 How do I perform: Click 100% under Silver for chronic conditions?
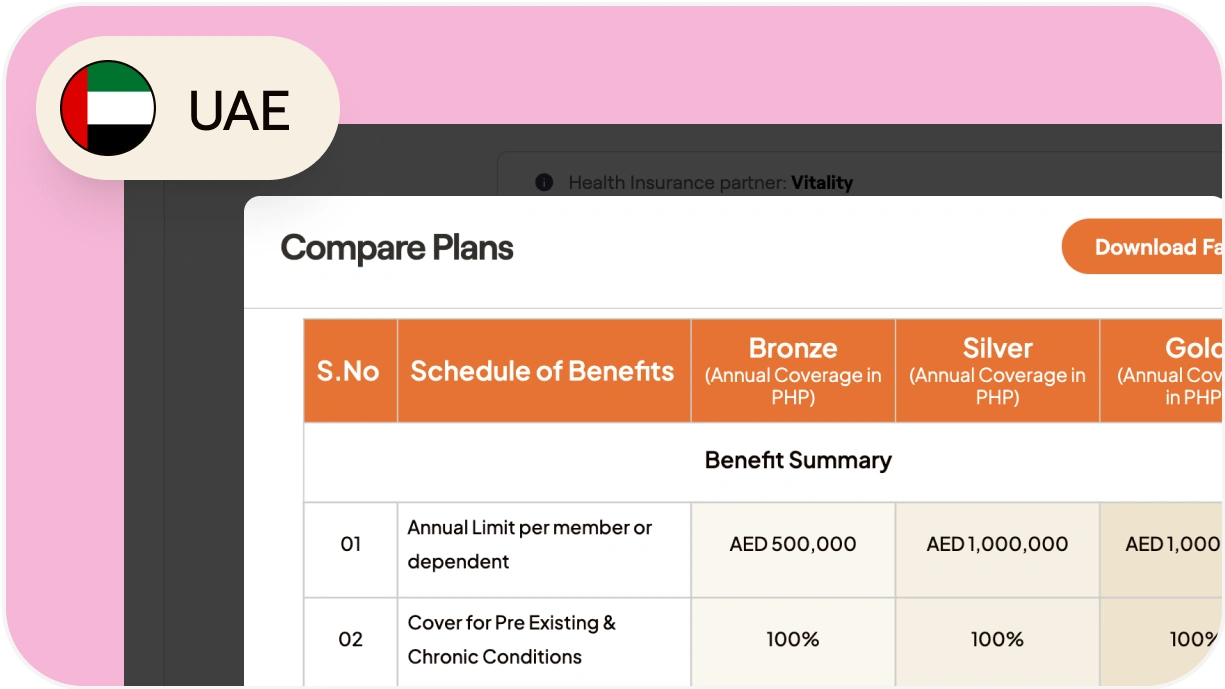pyautogui.click(x=996, y=639)
